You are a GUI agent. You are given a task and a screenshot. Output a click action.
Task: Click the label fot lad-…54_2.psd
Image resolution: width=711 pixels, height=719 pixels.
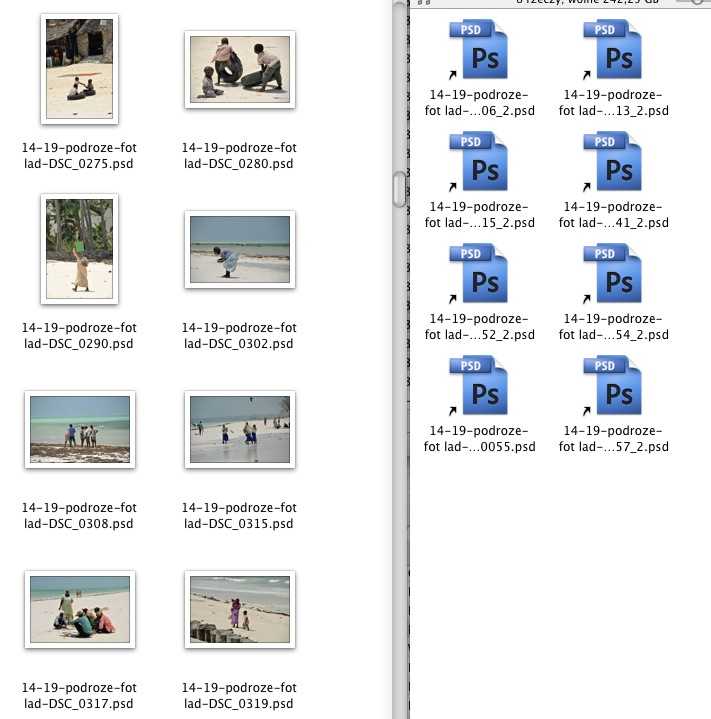[613, 335]
